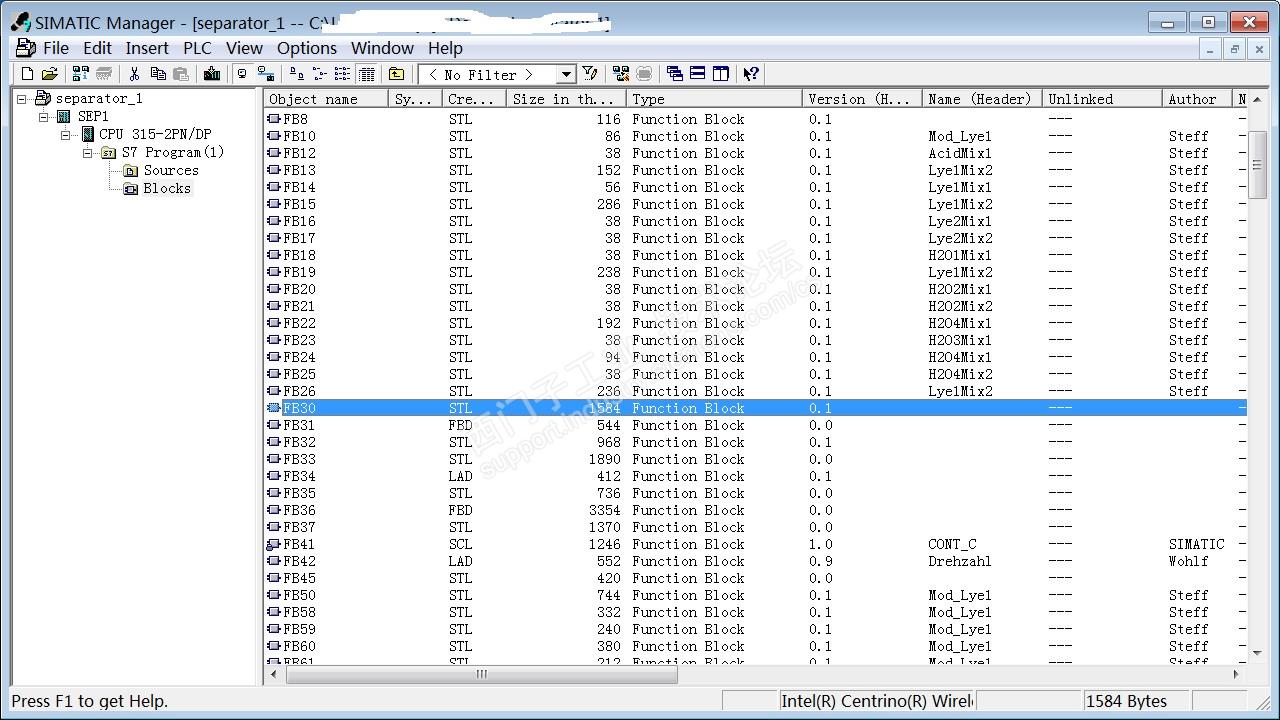Click the filter funnel icon
The image size is (1280, 720).
click(x=590, y=74)
